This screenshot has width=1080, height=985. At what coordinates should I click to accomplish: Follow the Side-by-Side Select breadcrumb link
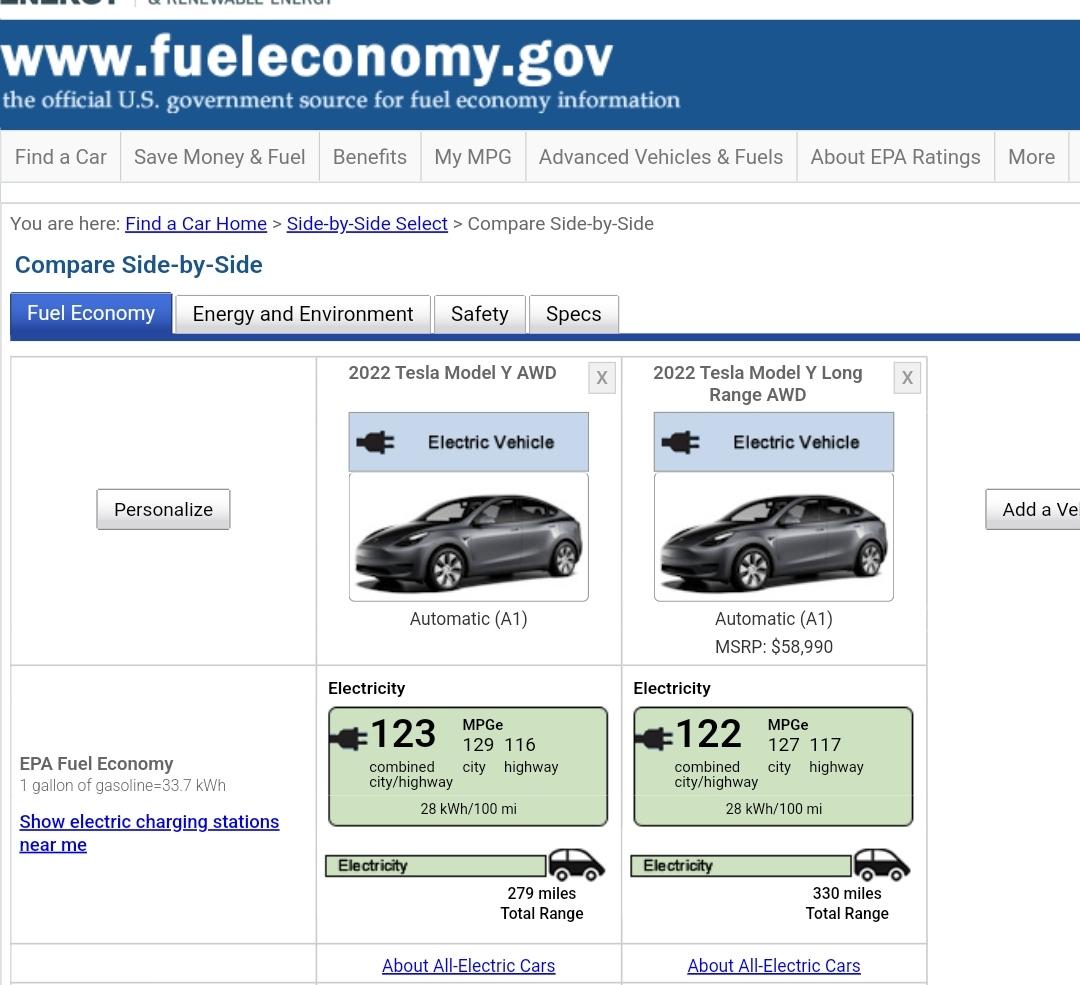coord(367,224)
